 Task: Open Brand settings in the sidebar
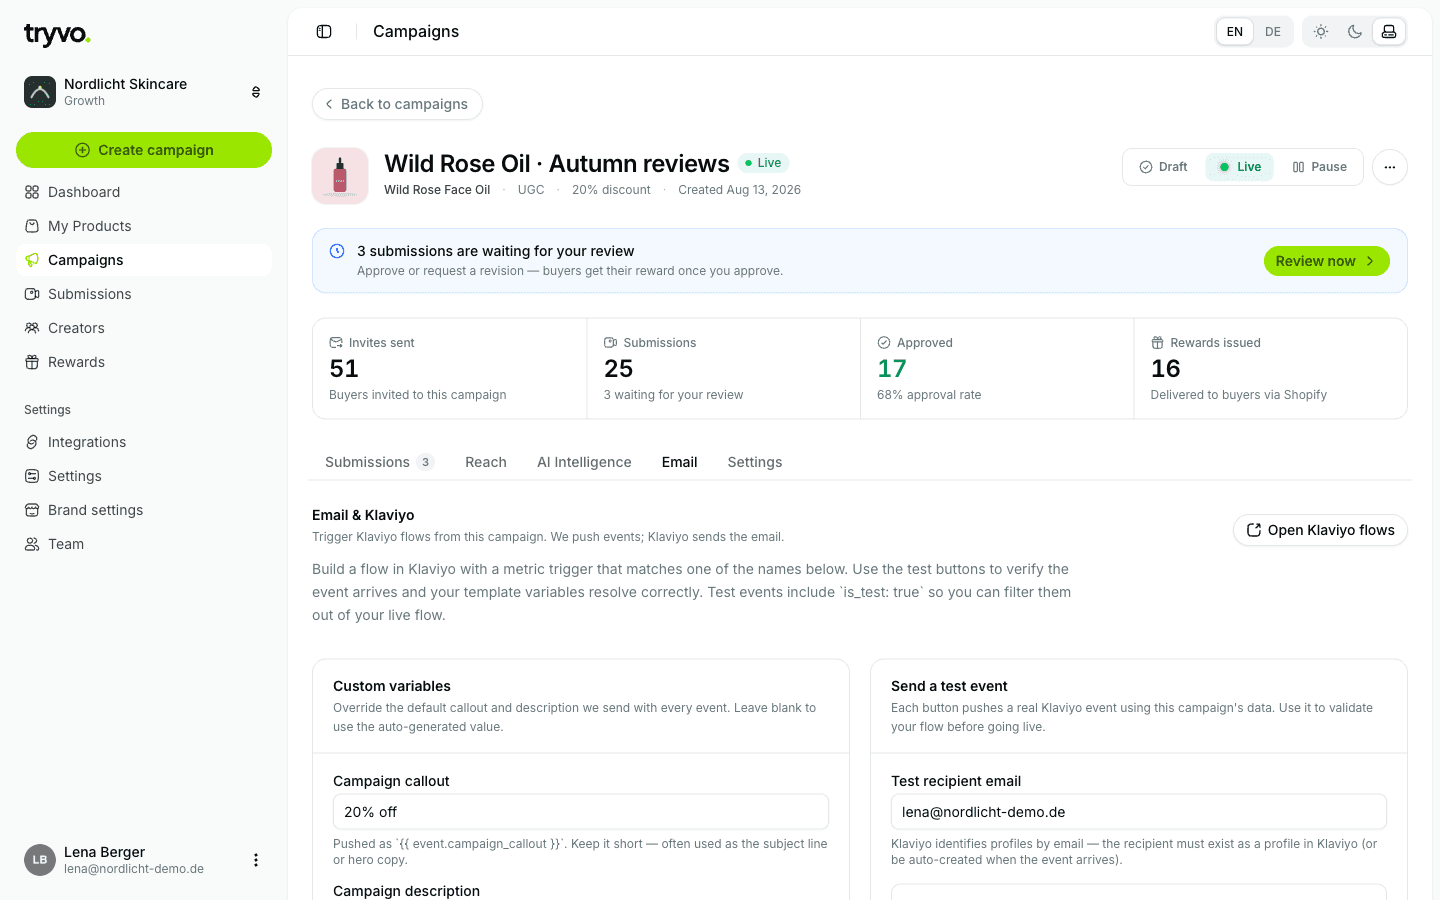pos(144,510)
